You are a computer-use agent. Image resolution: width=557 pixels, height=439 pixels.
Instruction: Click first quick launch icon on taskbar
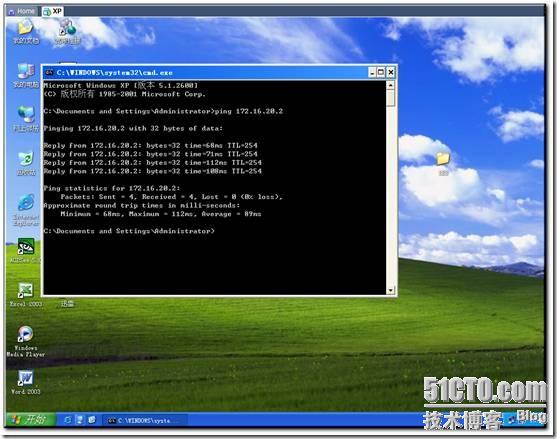[67, 420]
